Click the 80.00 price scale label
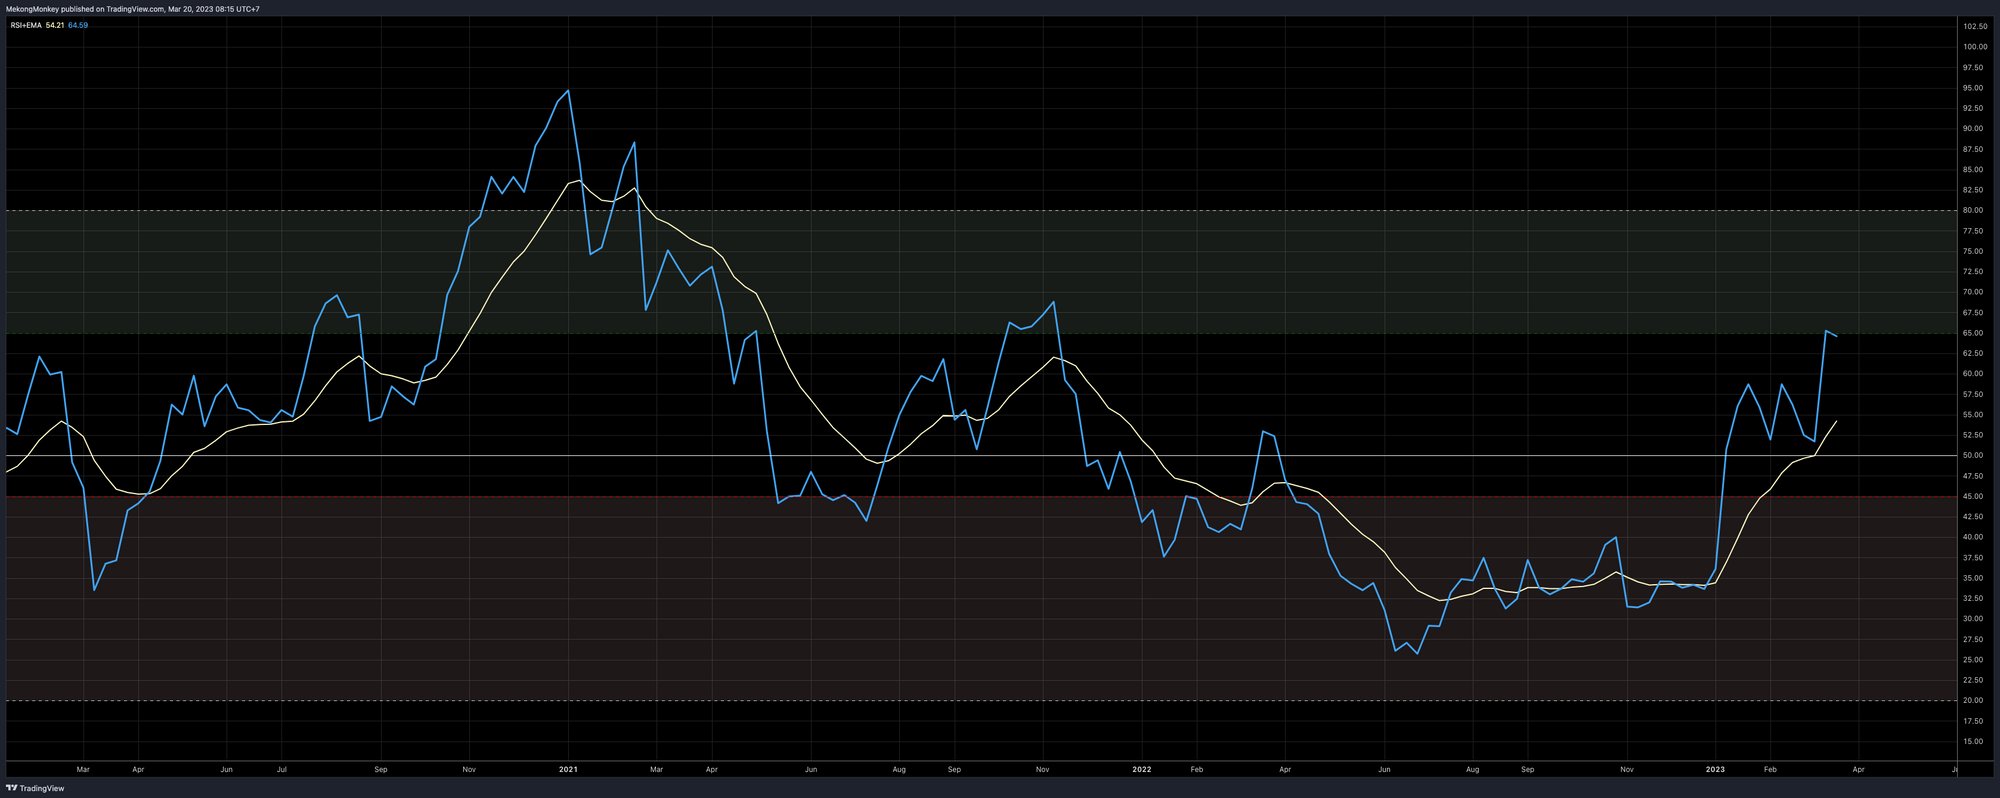 click(x=1973, y=210)
